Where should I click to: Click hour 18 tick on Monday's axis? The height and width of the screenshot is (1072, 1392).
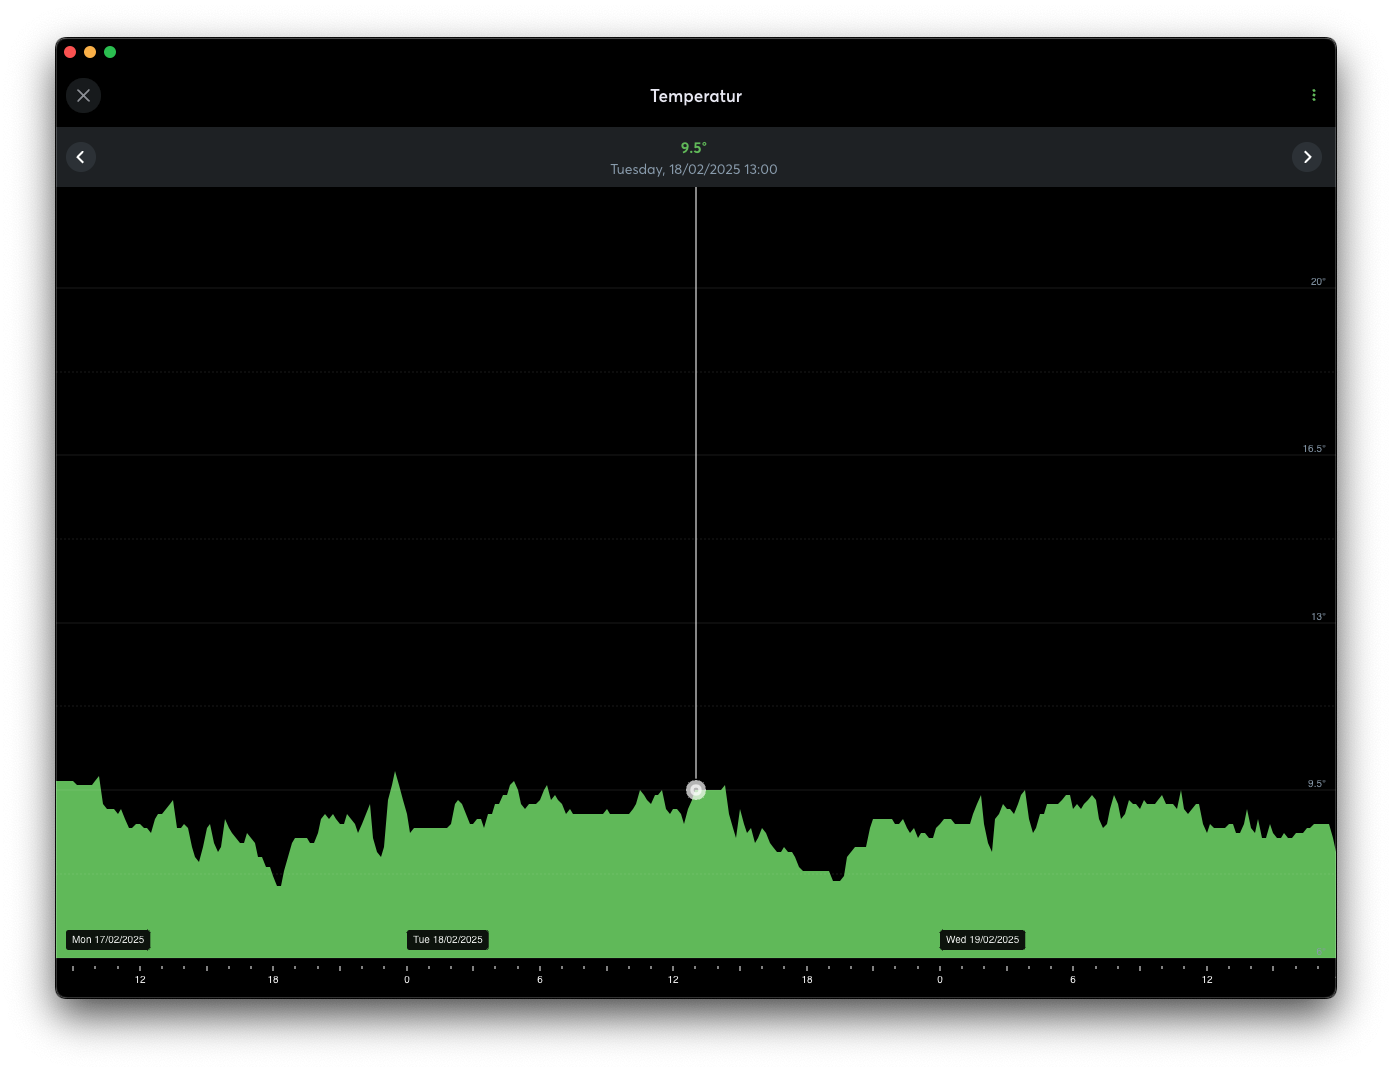tap(273, 979)
